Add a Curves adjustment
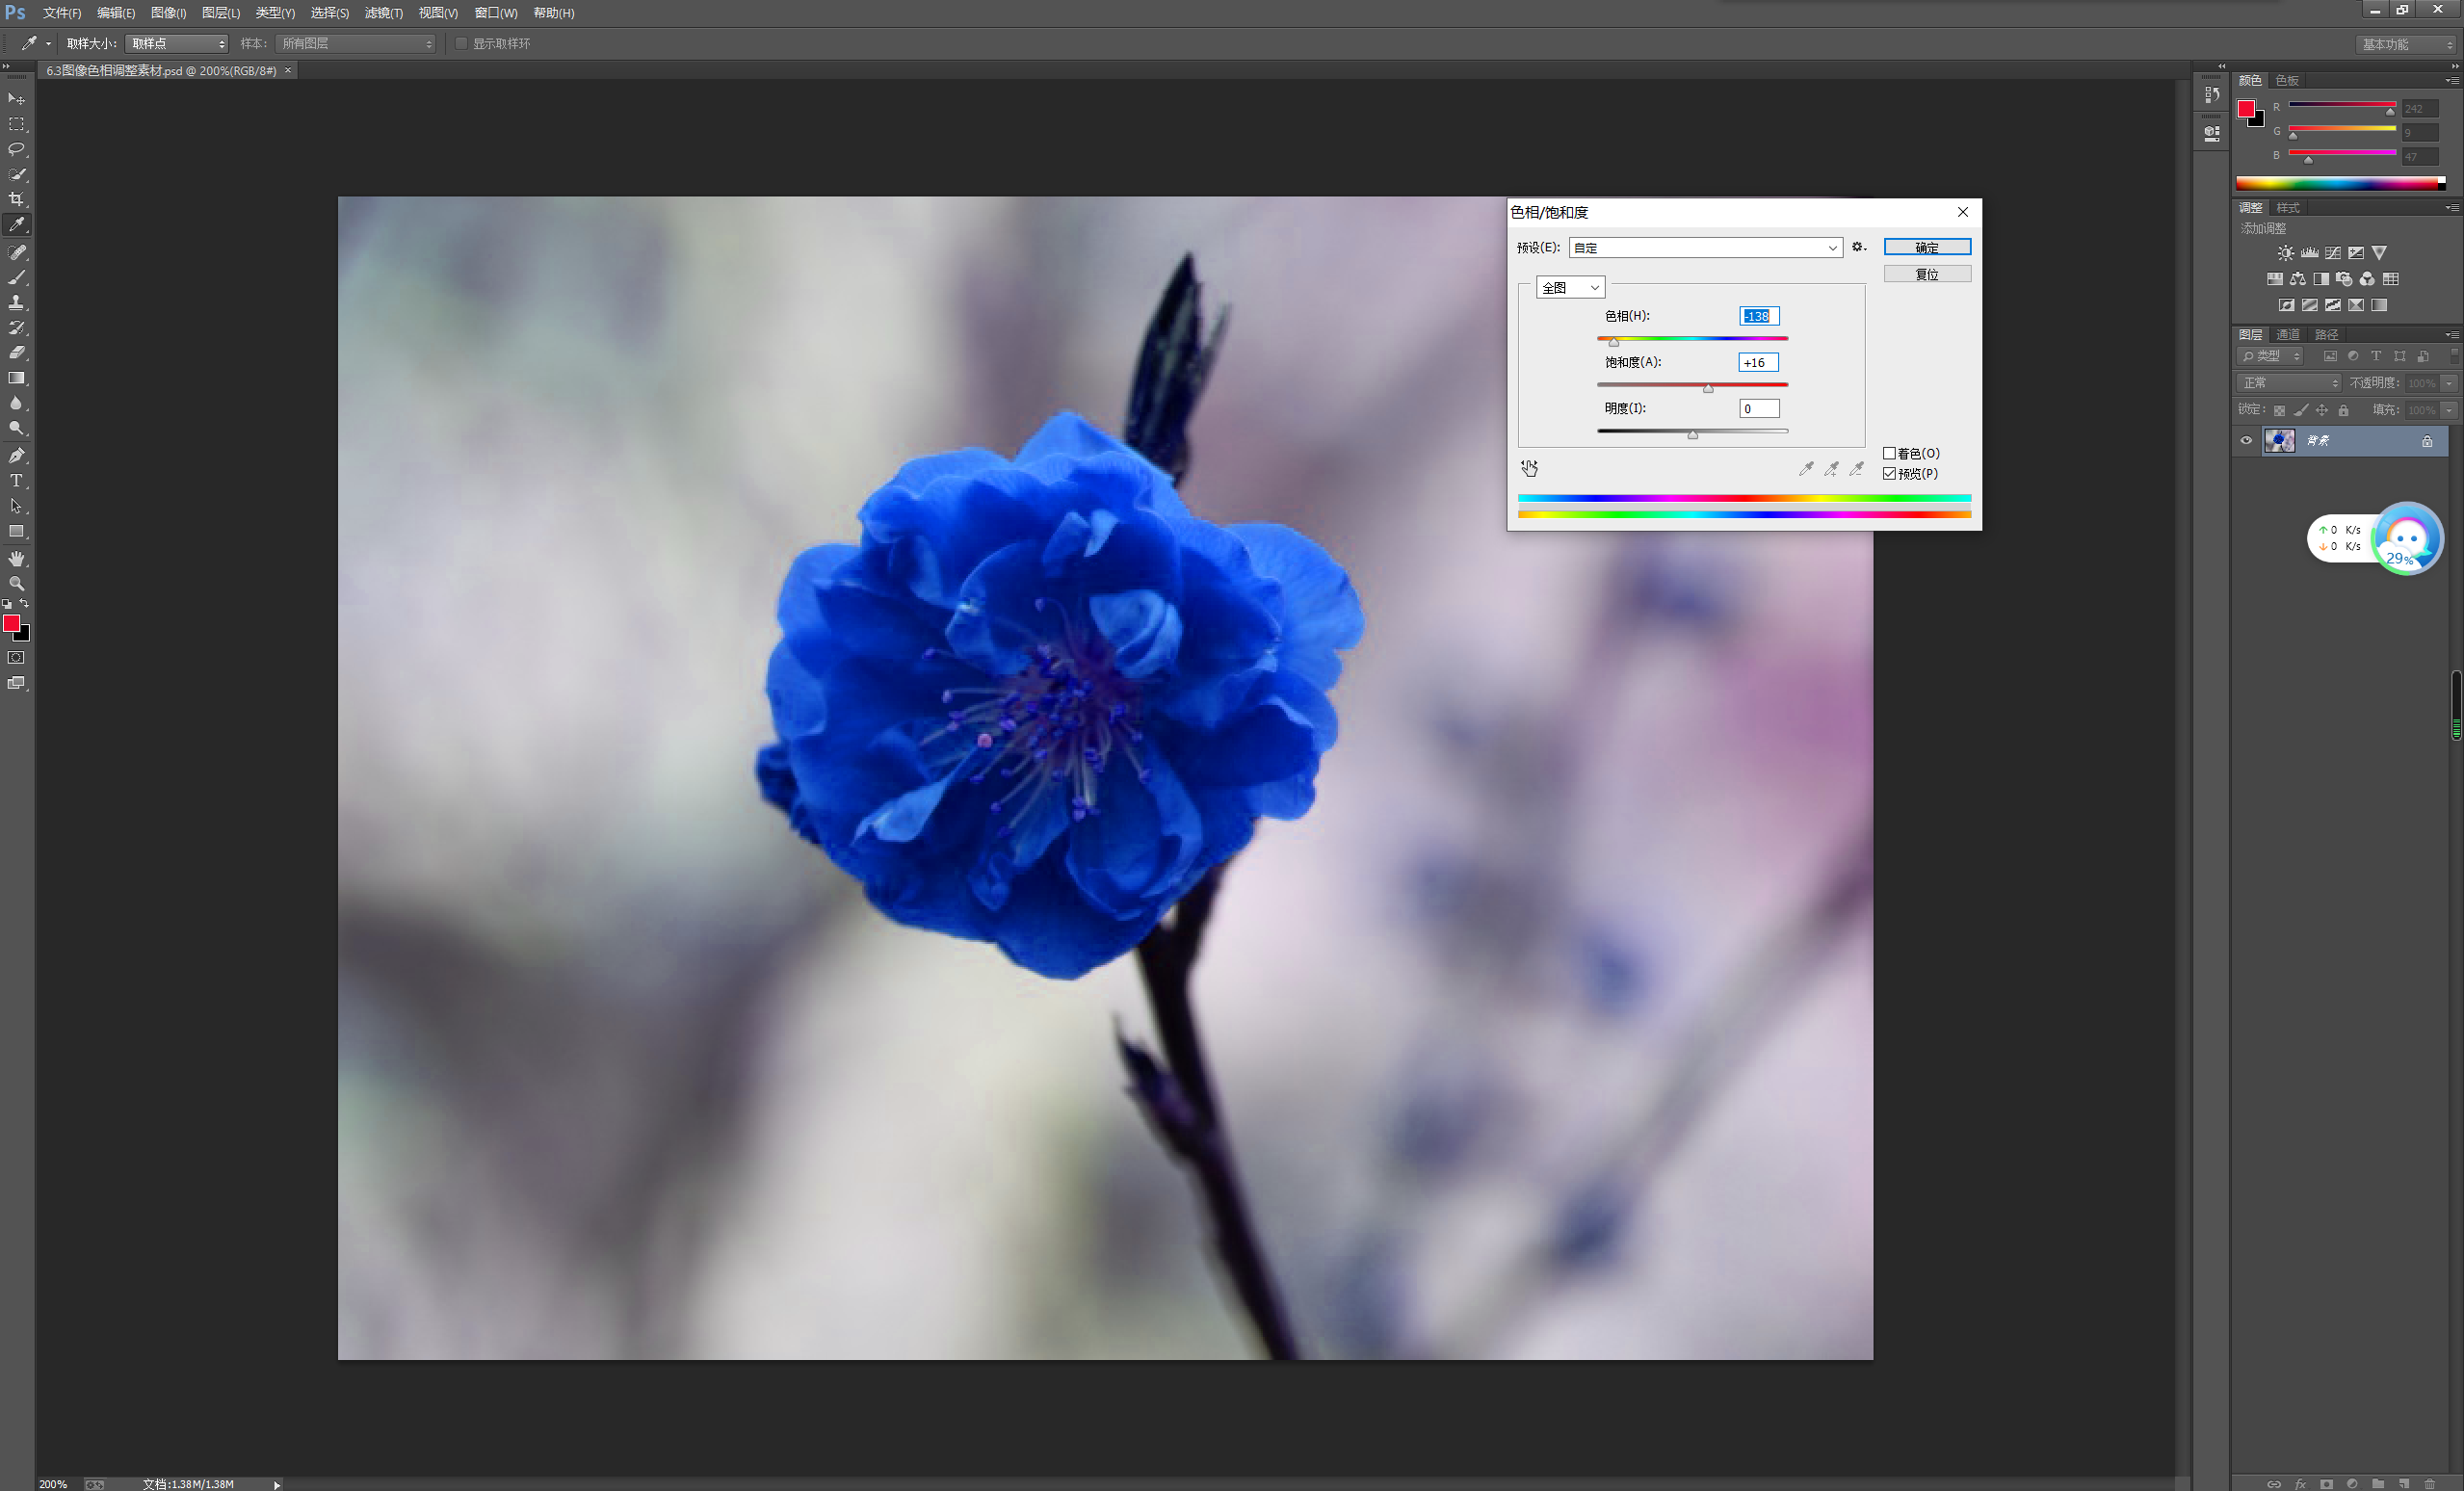 point(2333,253)
